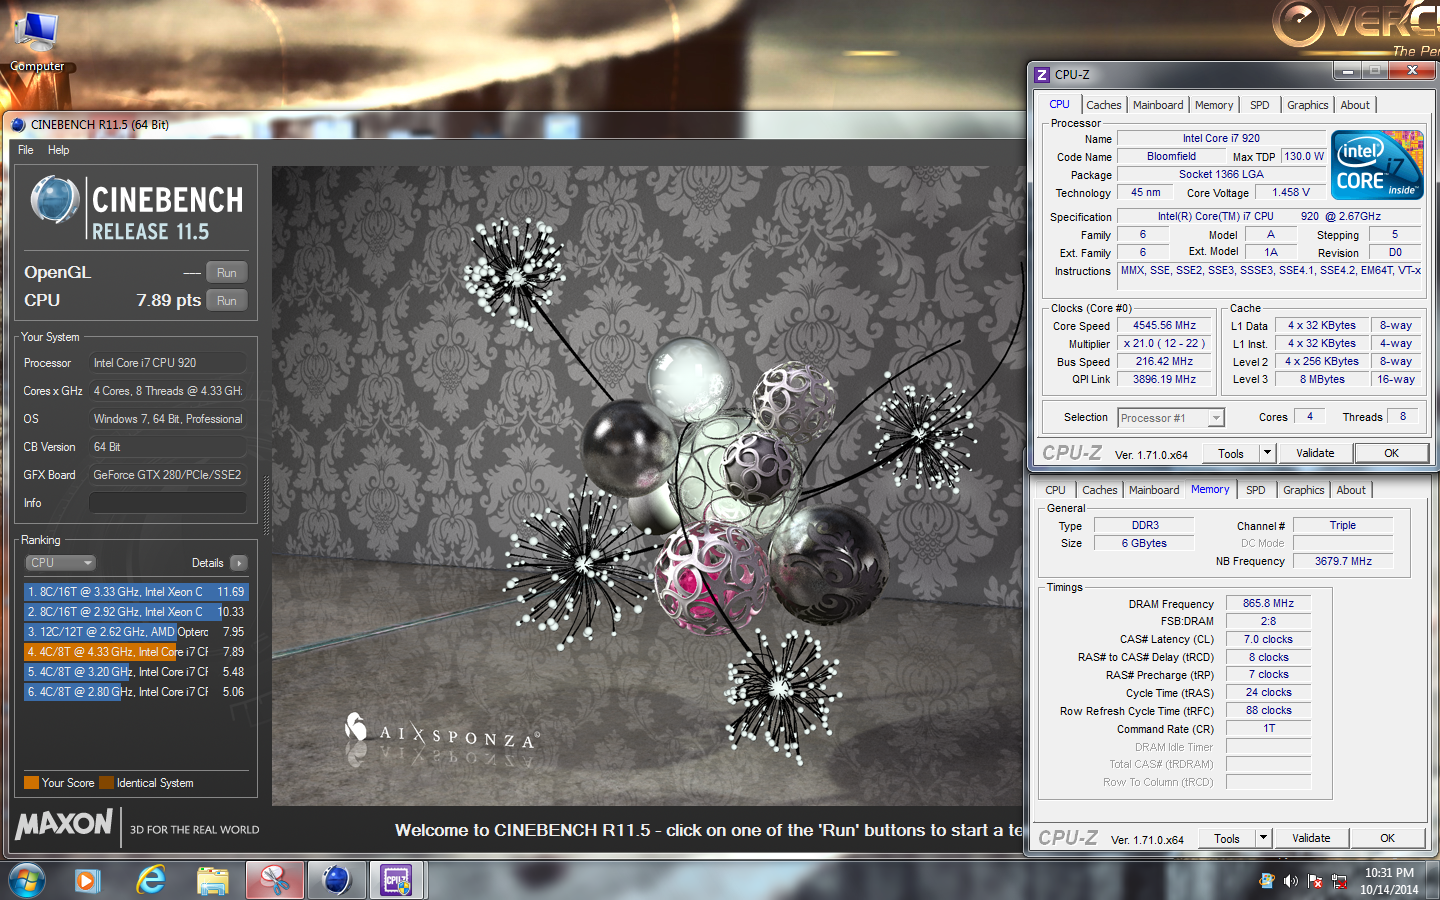This screenshot has width=1440, height=900.
Task: Click Validate in lower CPU-Z window
Action: [1311, 838]
